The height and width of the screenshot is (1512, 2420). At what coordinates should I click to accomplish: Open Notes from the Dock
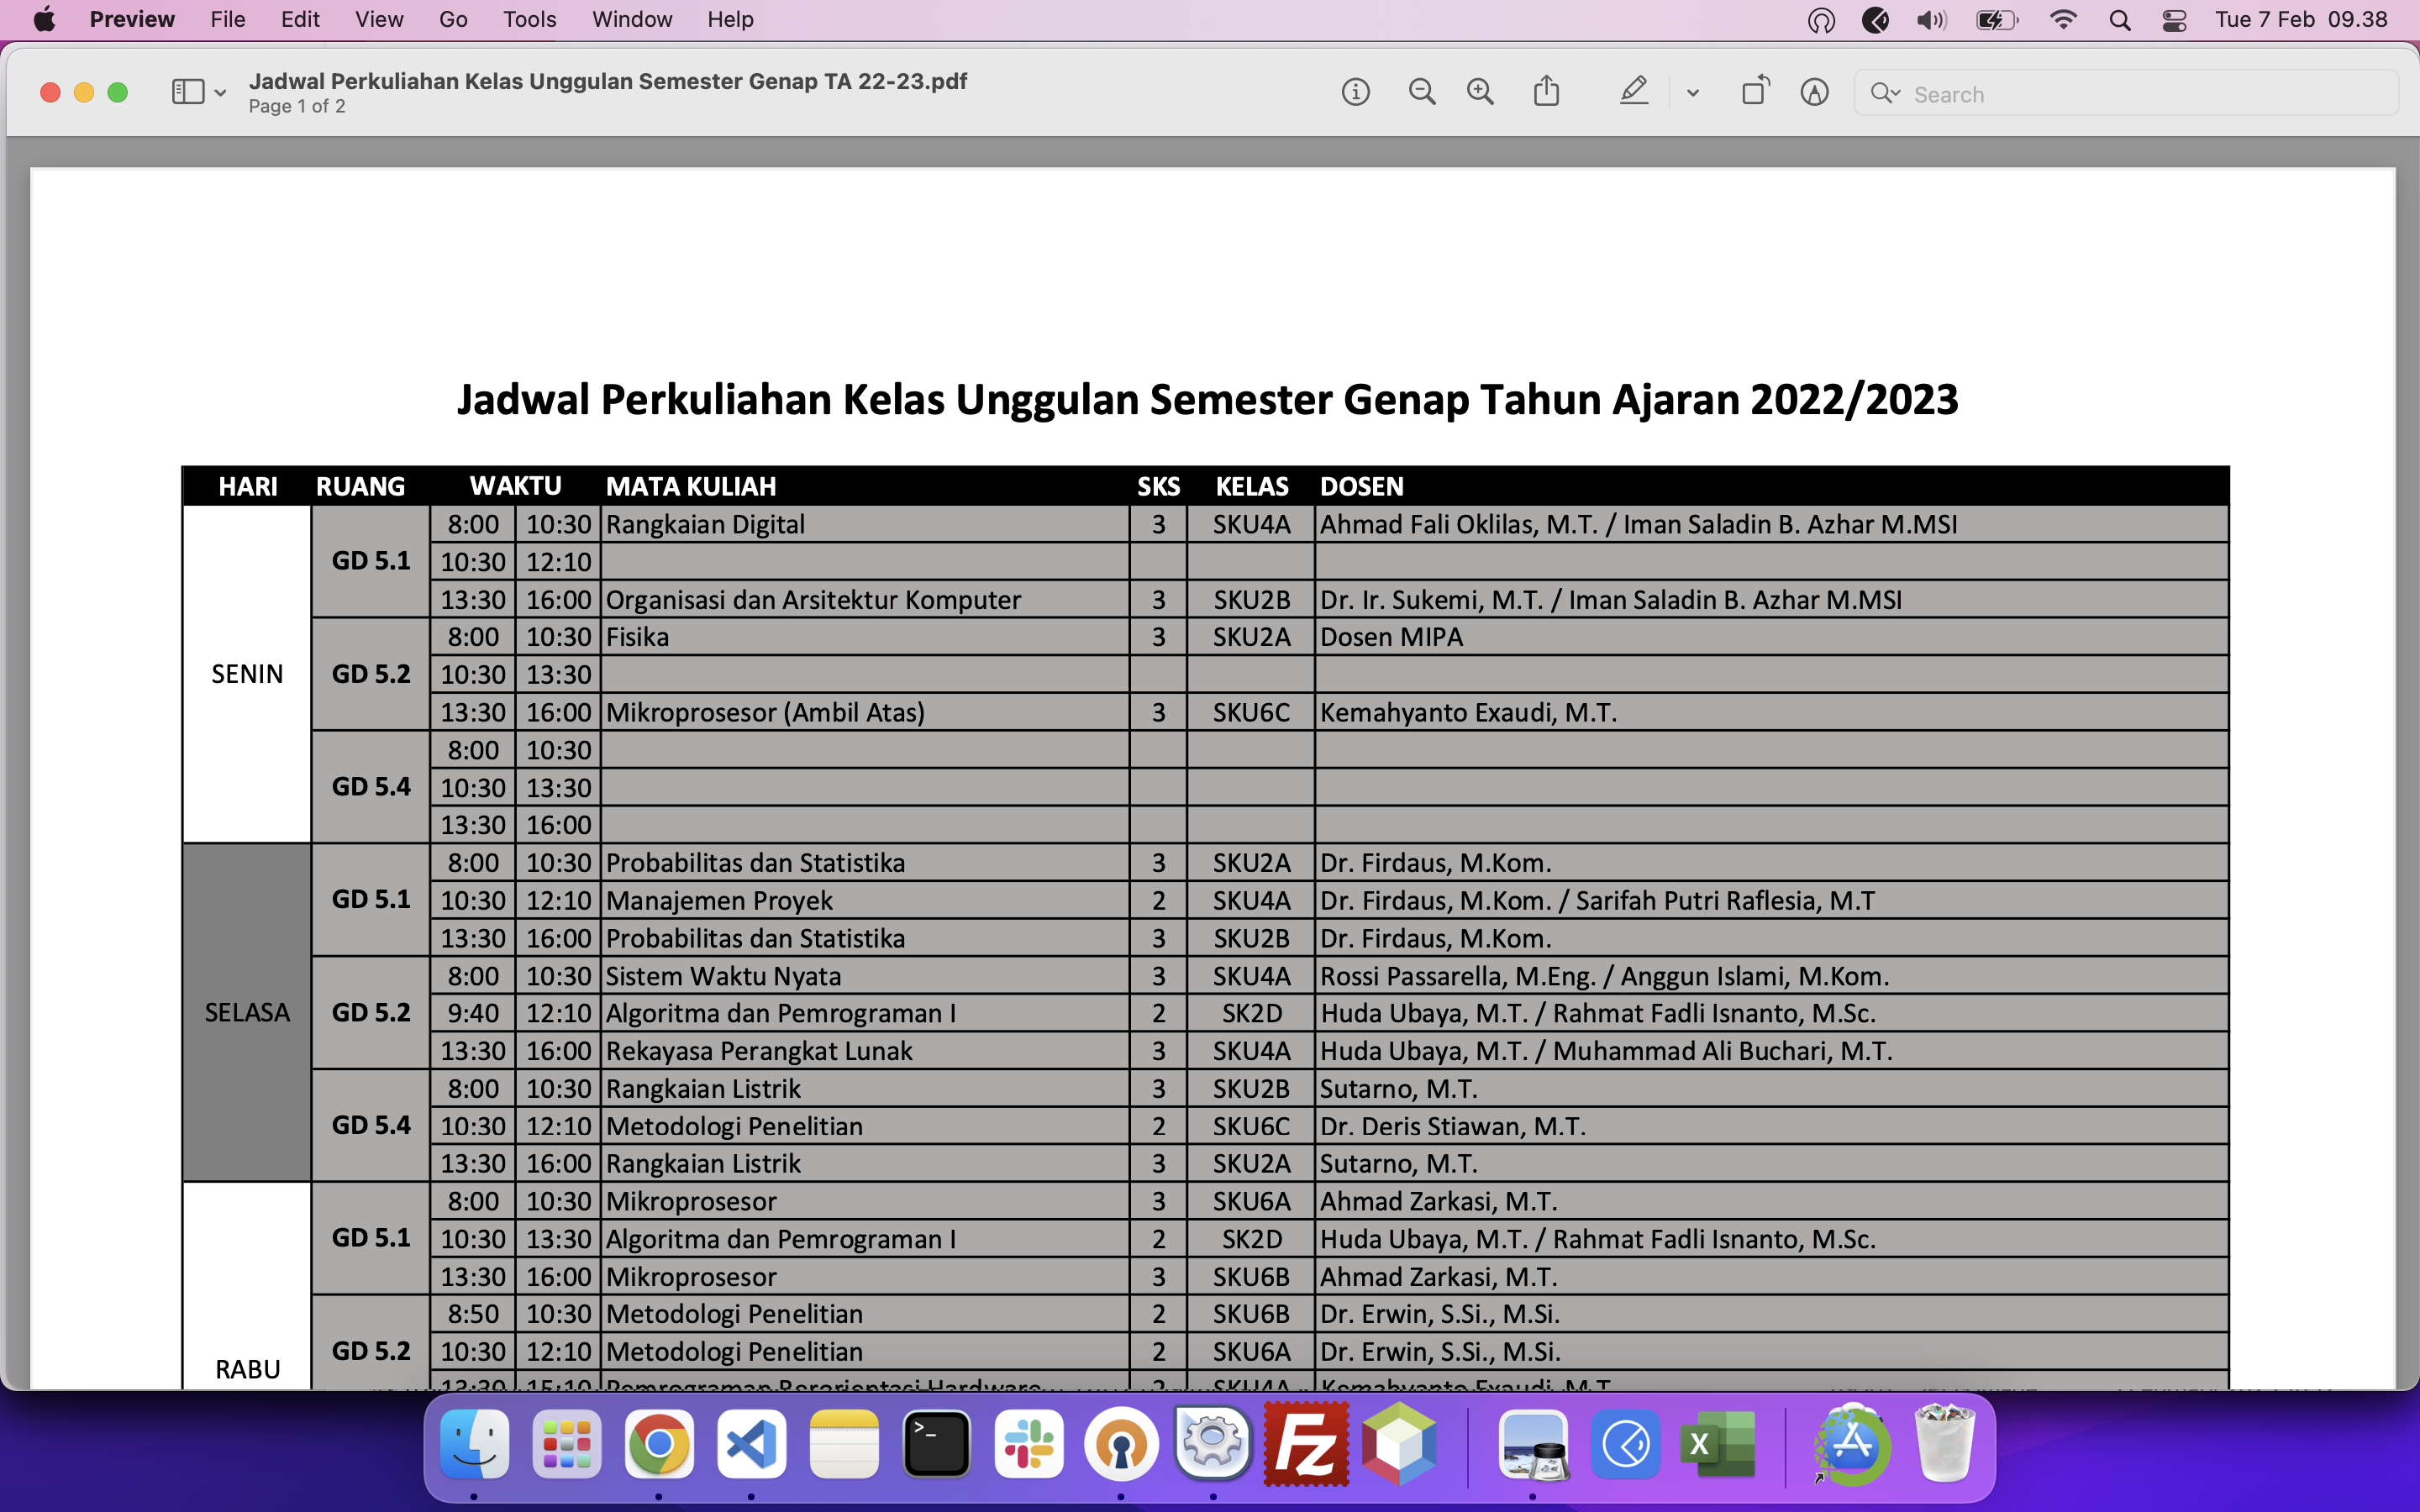click(844, 1444)
